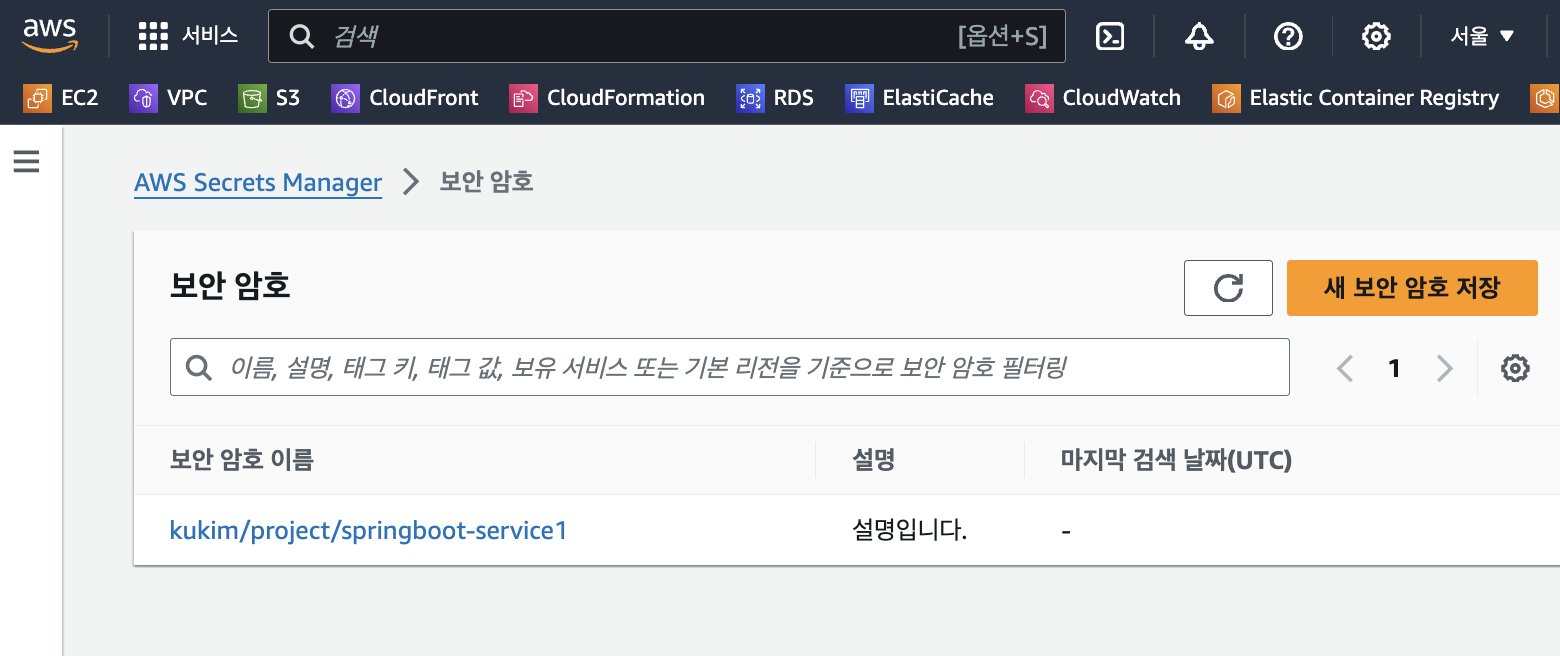Go to AWS Secrets Manager breadcrumb
Screen dimensions: 1560x656
coord(258,182)
